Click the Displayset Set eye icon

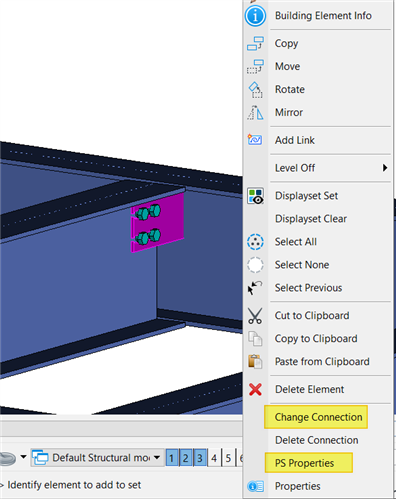coord(256,196)
